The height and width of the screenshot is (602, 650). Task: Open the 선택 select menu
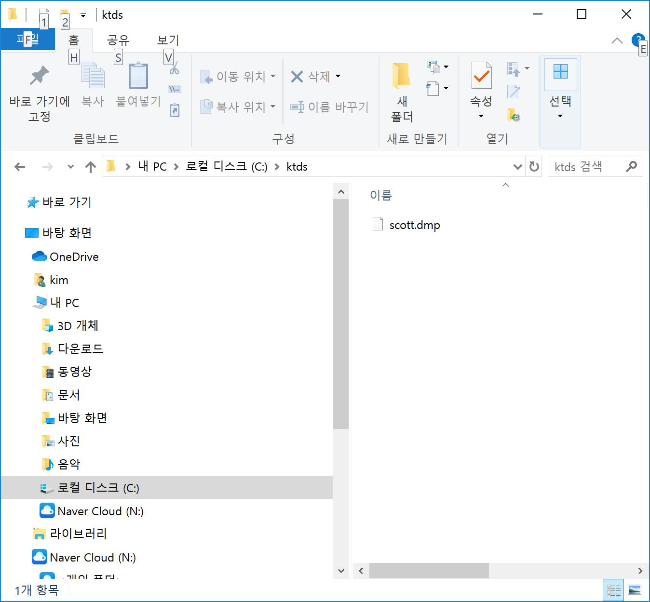(x=560, y=91)
